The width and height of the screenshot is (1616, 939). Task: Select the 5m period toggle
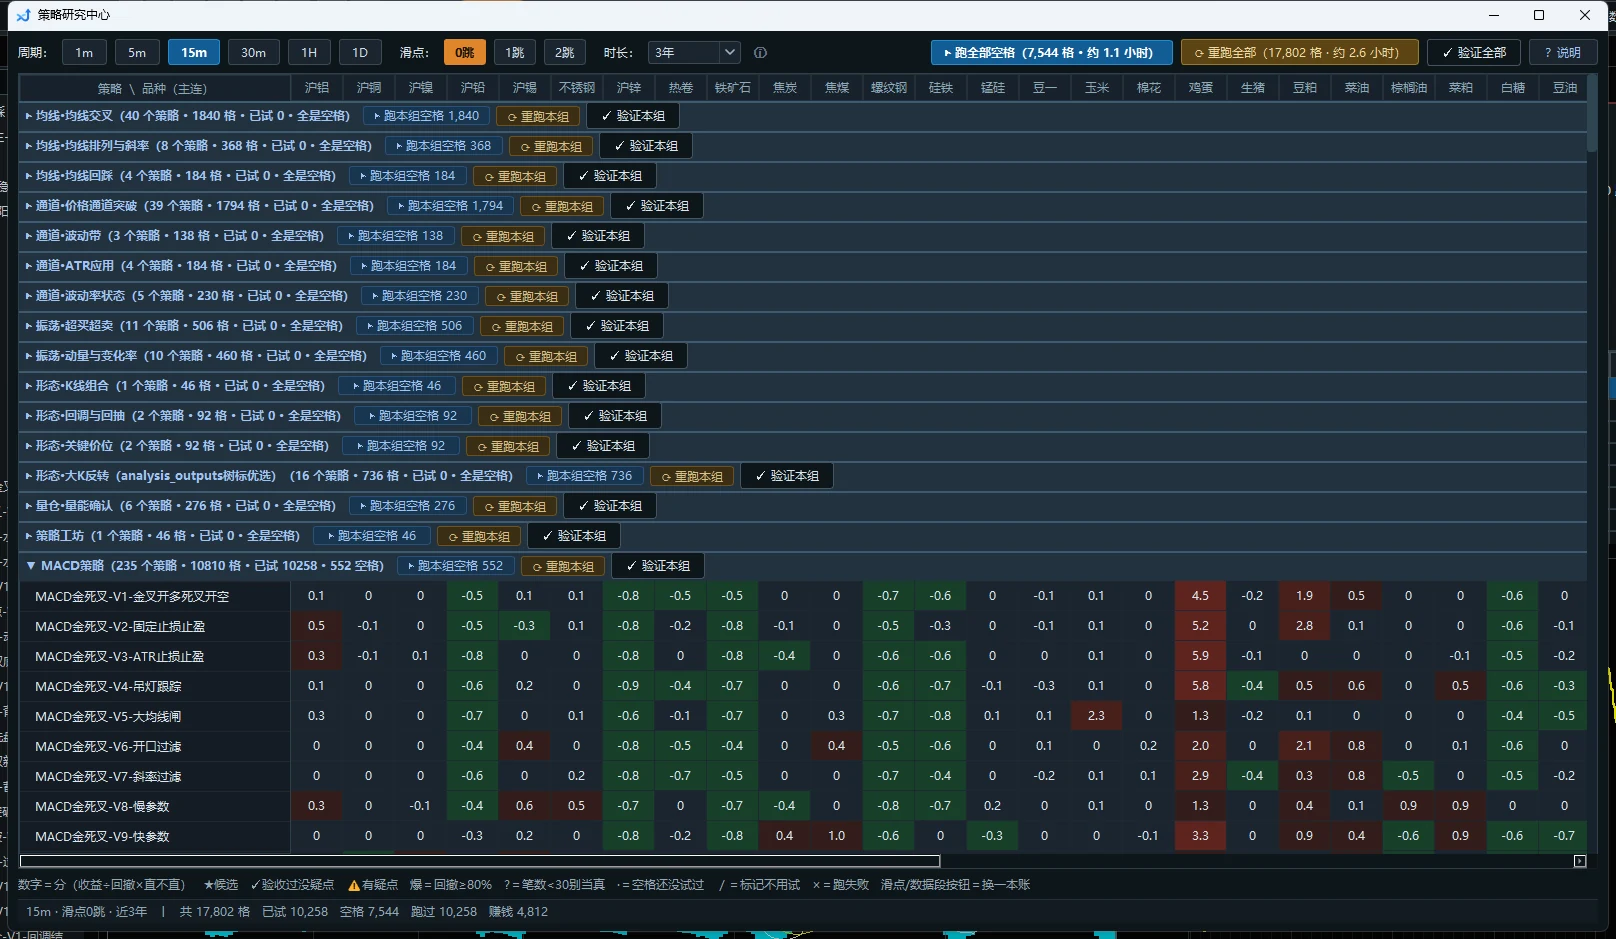pos(137,52)
